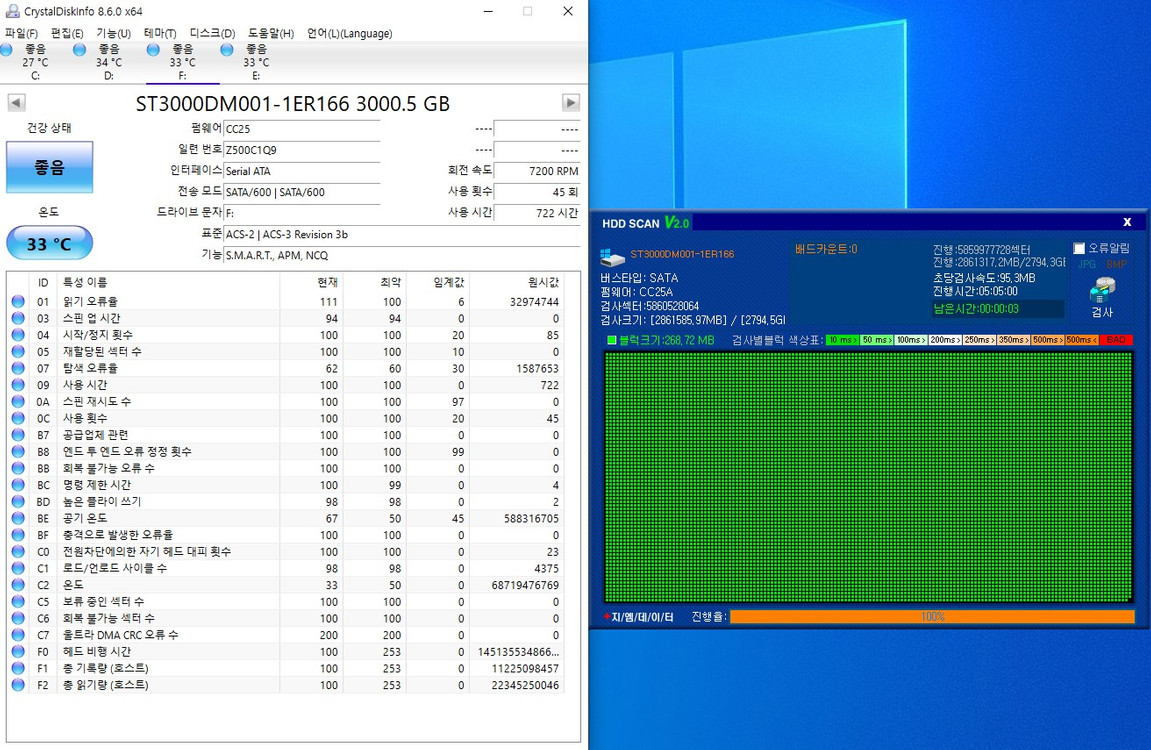Expand the 테마(T) menu

pyautogui.click(x=160, y=33)
